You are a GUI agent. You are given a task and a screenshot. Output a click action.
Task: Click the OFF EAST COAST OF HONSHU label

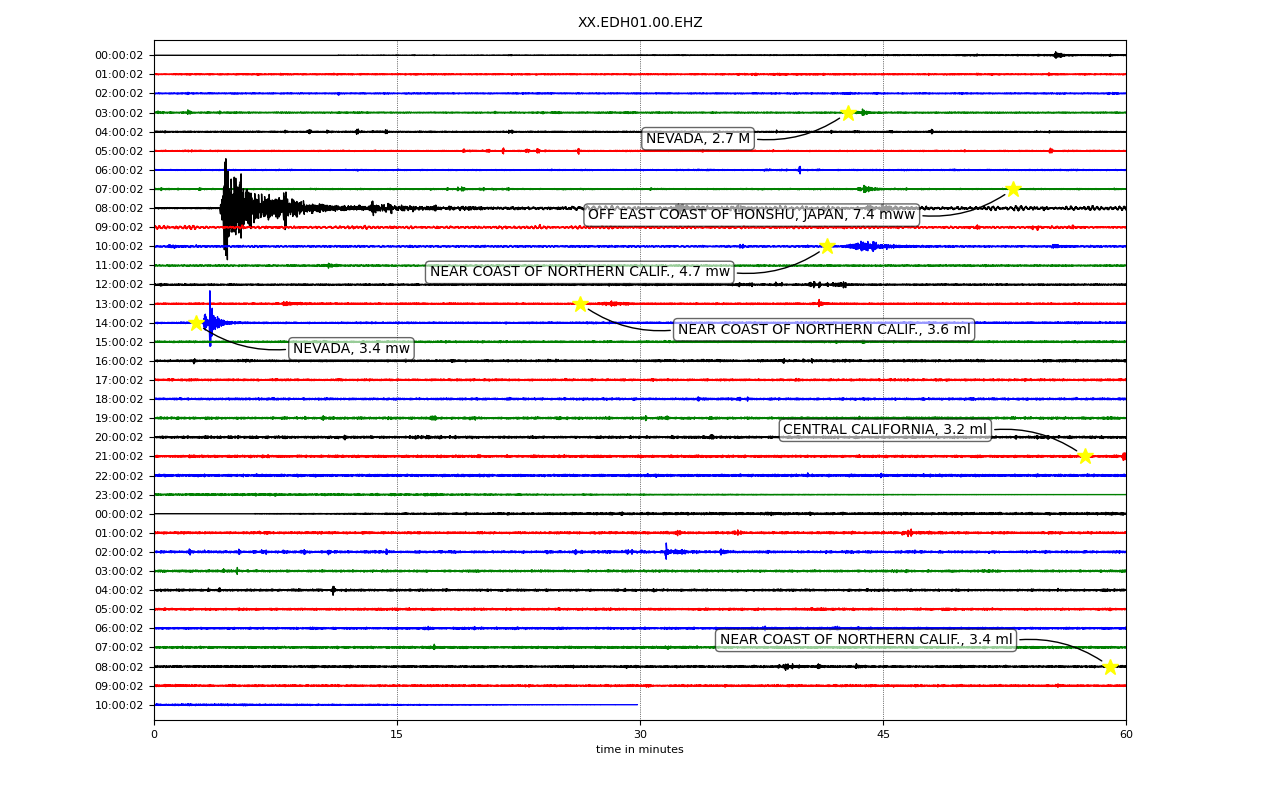pos(752,215)
